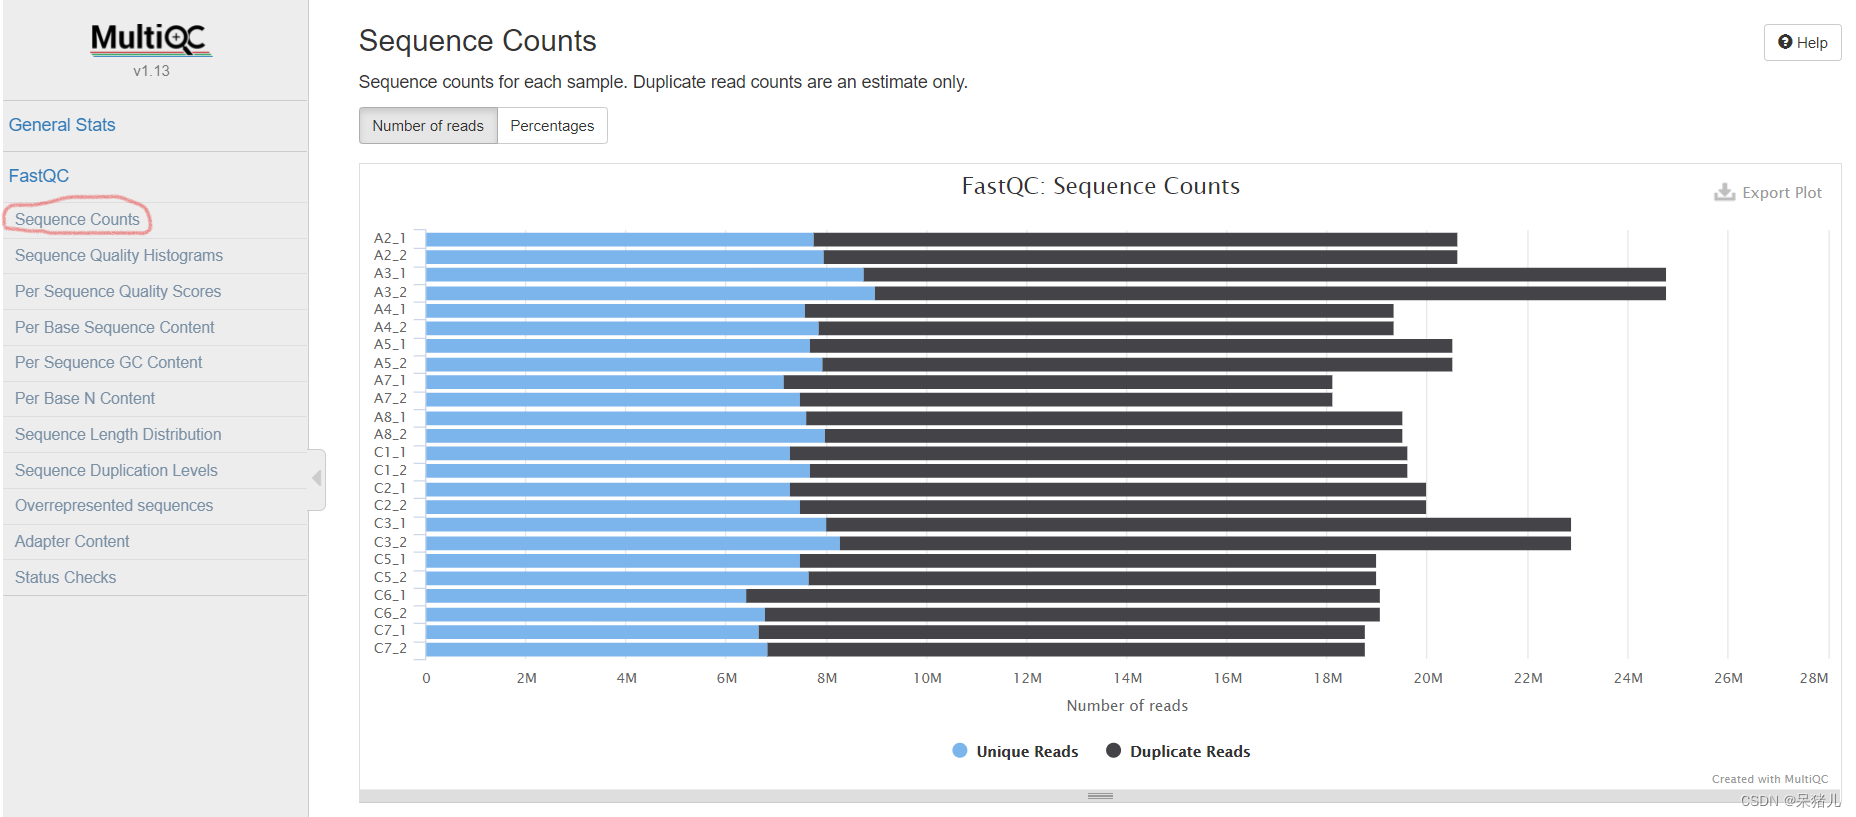This screenshot has width=1856, height=817.
Task: Click the C6_1 sample label
Action: 390,595
